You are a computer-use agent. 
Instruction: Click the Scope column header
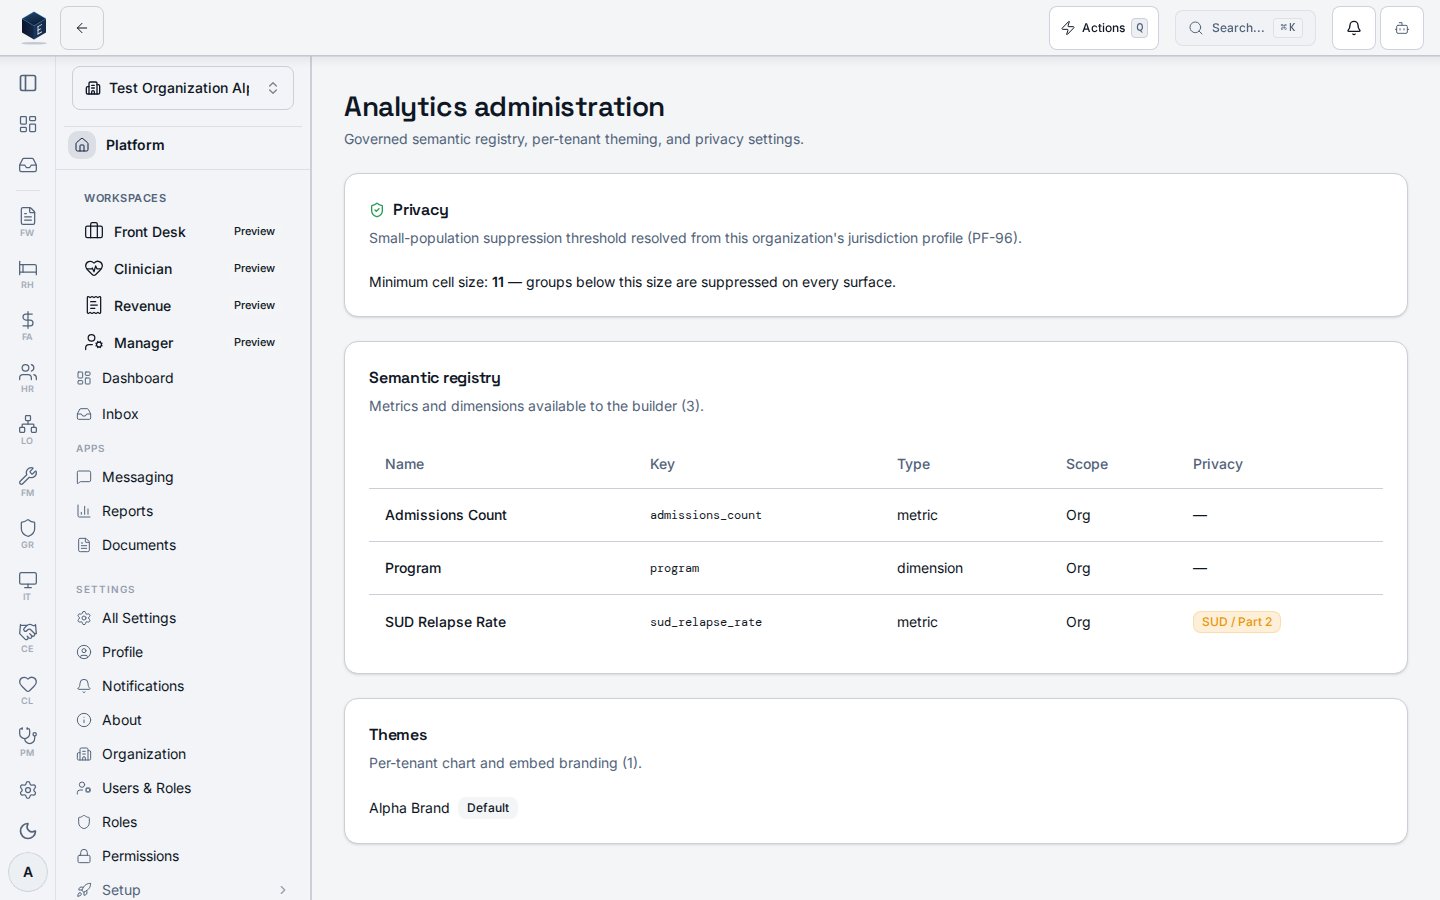tap(1087, 464)
